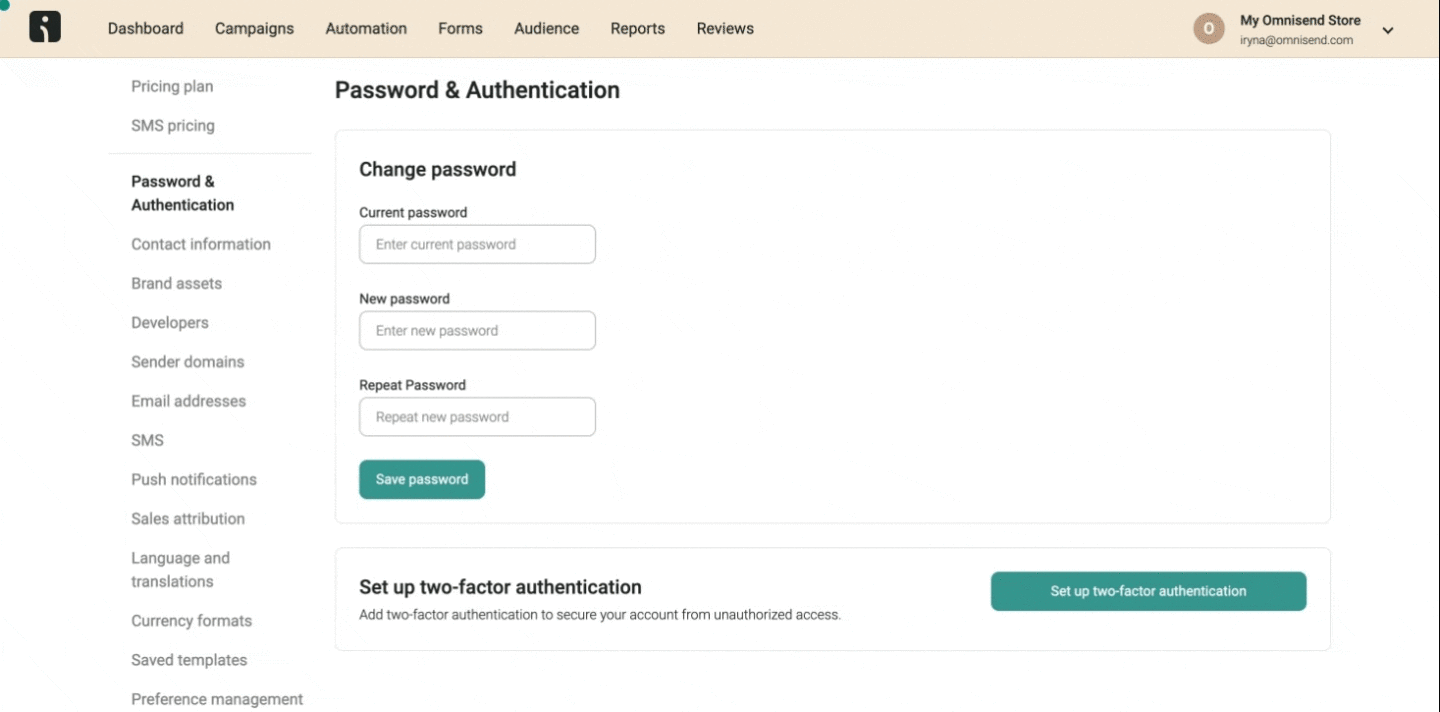View the Reports page
Image resolution: width=1440 pixels, height=712 pixels.
tap(637, 28)
